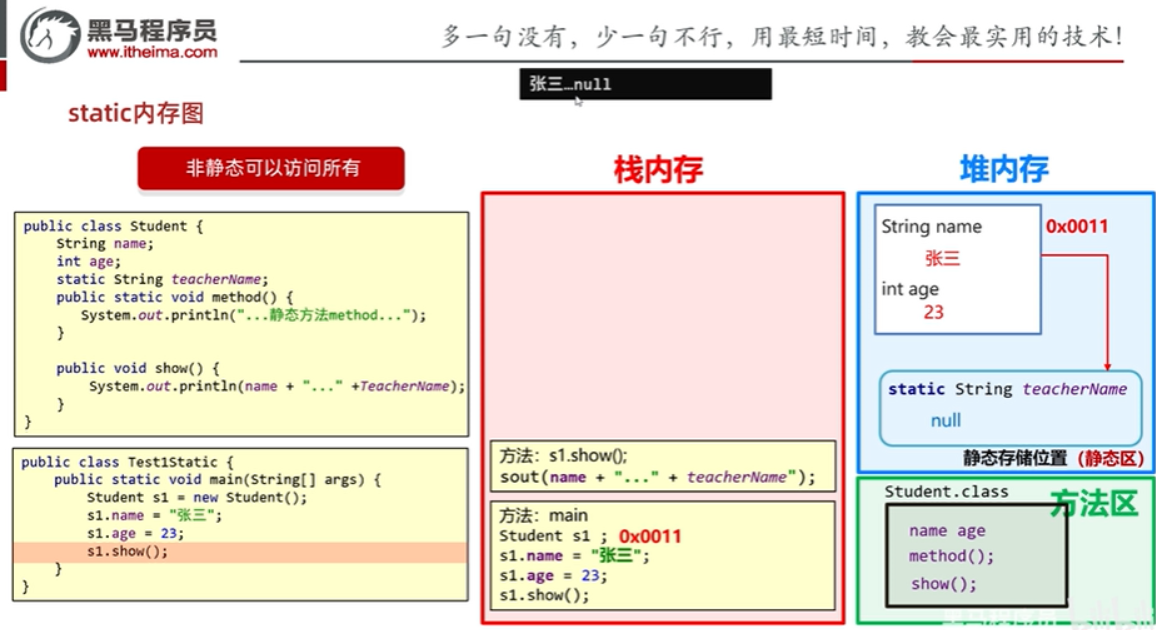Switch to the static内存图 title
The height and width of the screenshot is (630, 1156).
coord(135,114)
